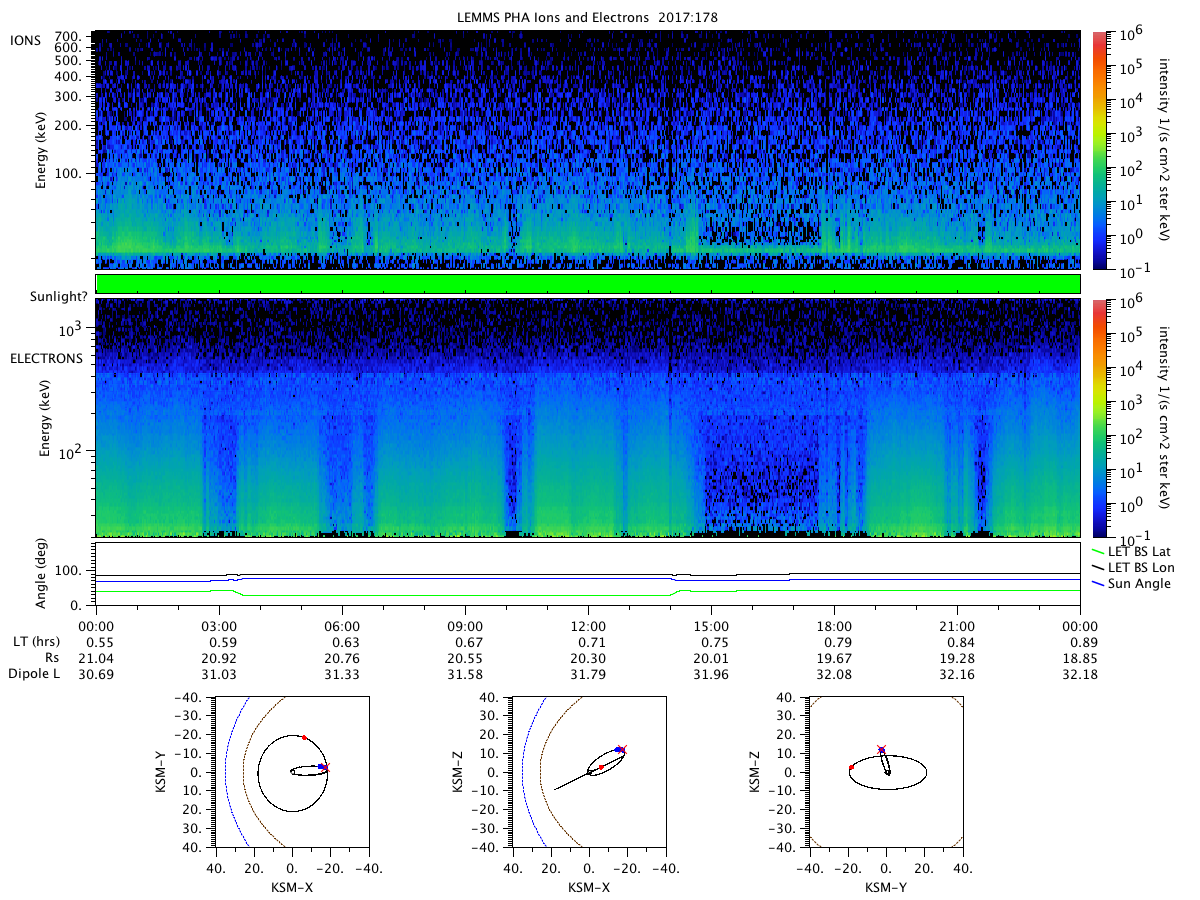Click the ELECTRONS panel label

pyautogui.click(x=46, y=358)
